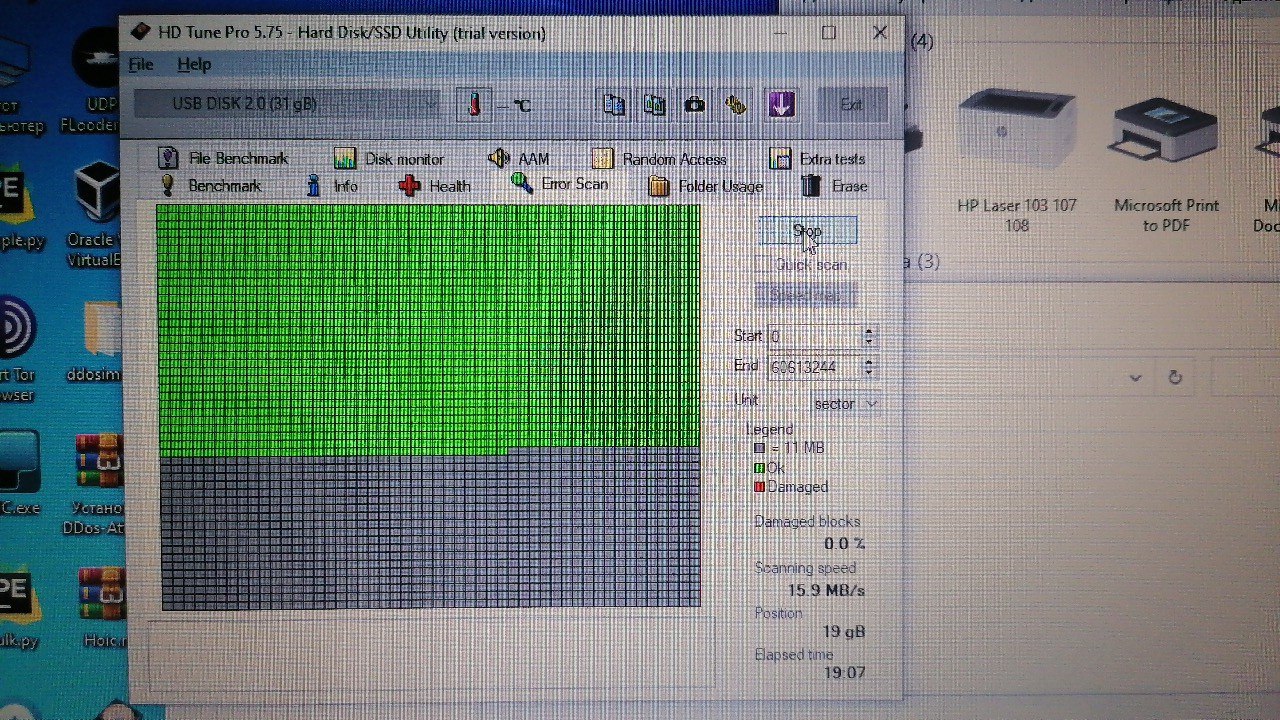This screenshot has width=1280, height=720.
Task: Switch to the Random Access tab
Action: (x=659, y=159)
